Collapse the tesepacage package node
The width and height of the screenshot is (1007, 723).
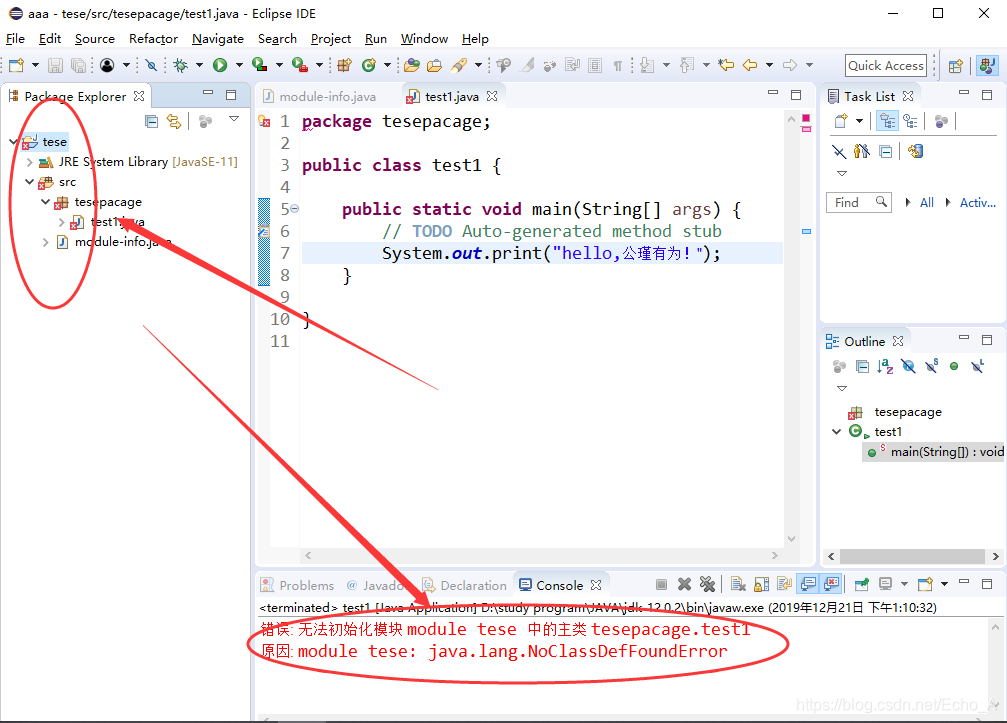tap(45, 201)
